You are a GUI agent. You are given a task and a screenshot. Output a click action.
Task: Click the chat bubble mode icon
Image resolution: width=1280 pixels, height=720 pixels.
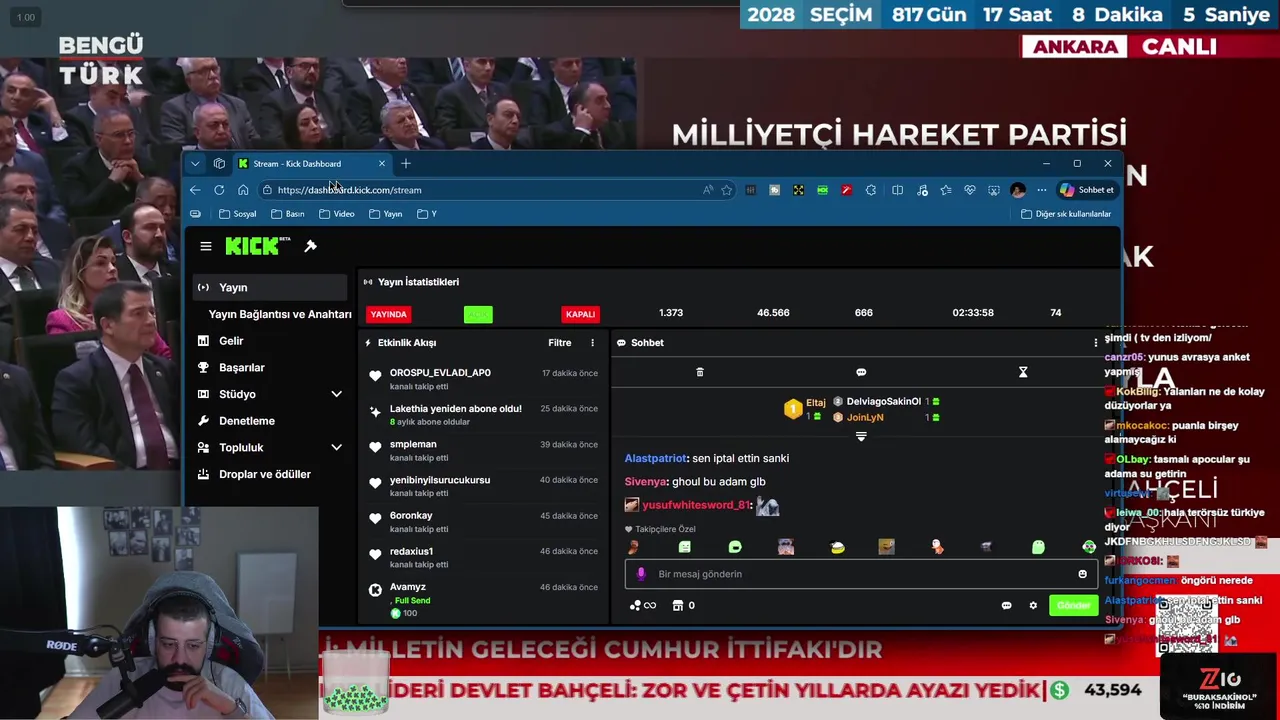(x=861, y=372)
